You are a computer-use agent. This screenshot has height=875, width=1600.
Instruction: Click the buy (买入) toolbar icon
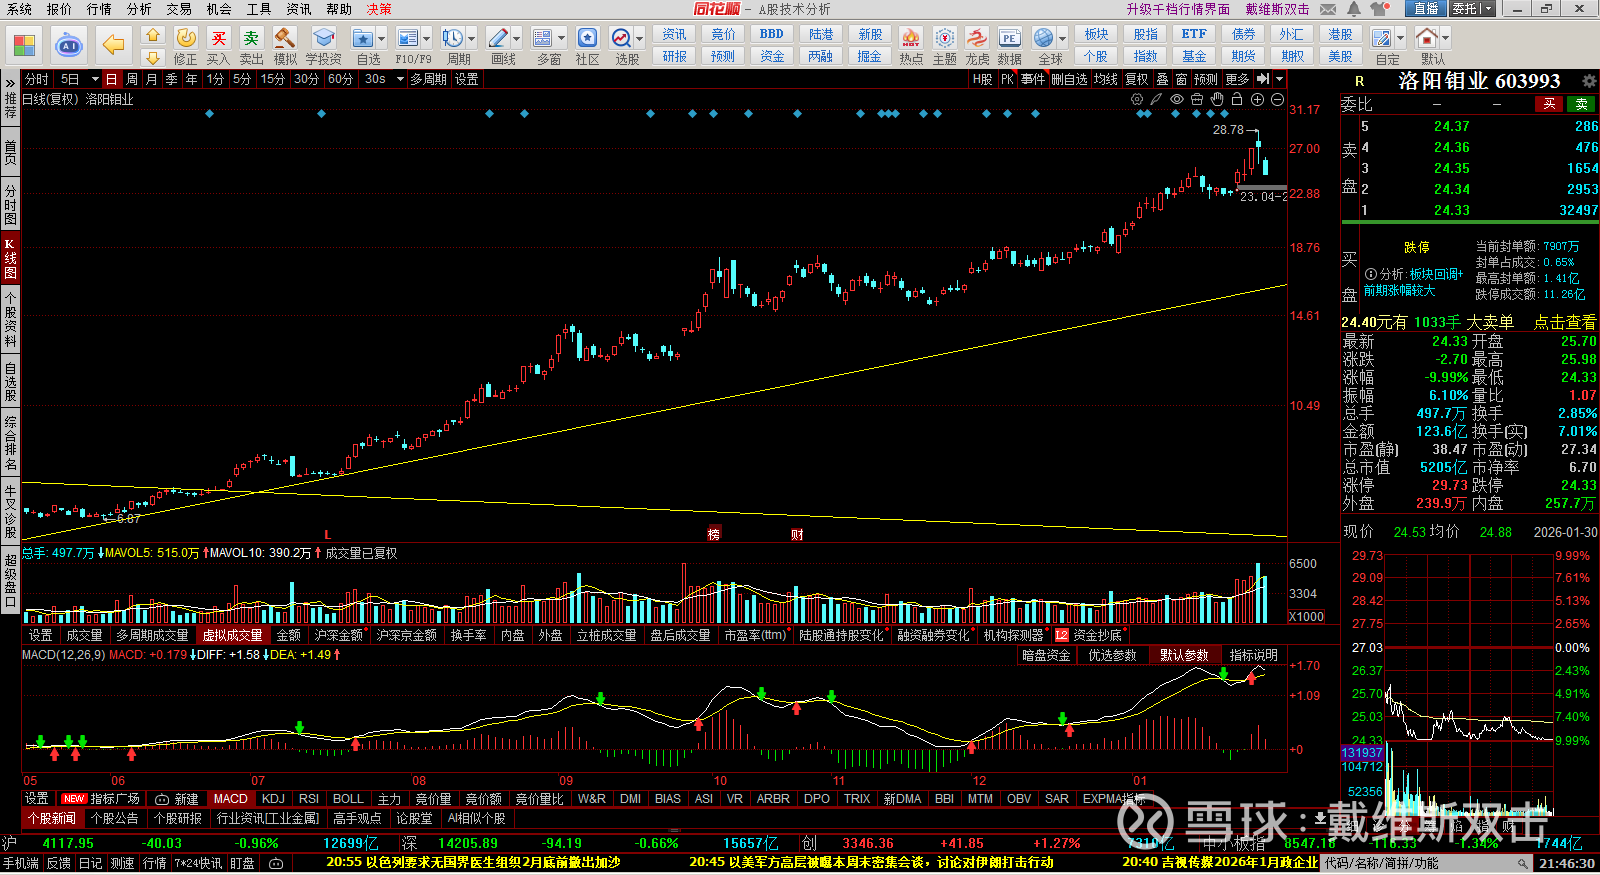pyautogui.click(x=219, y=39)
